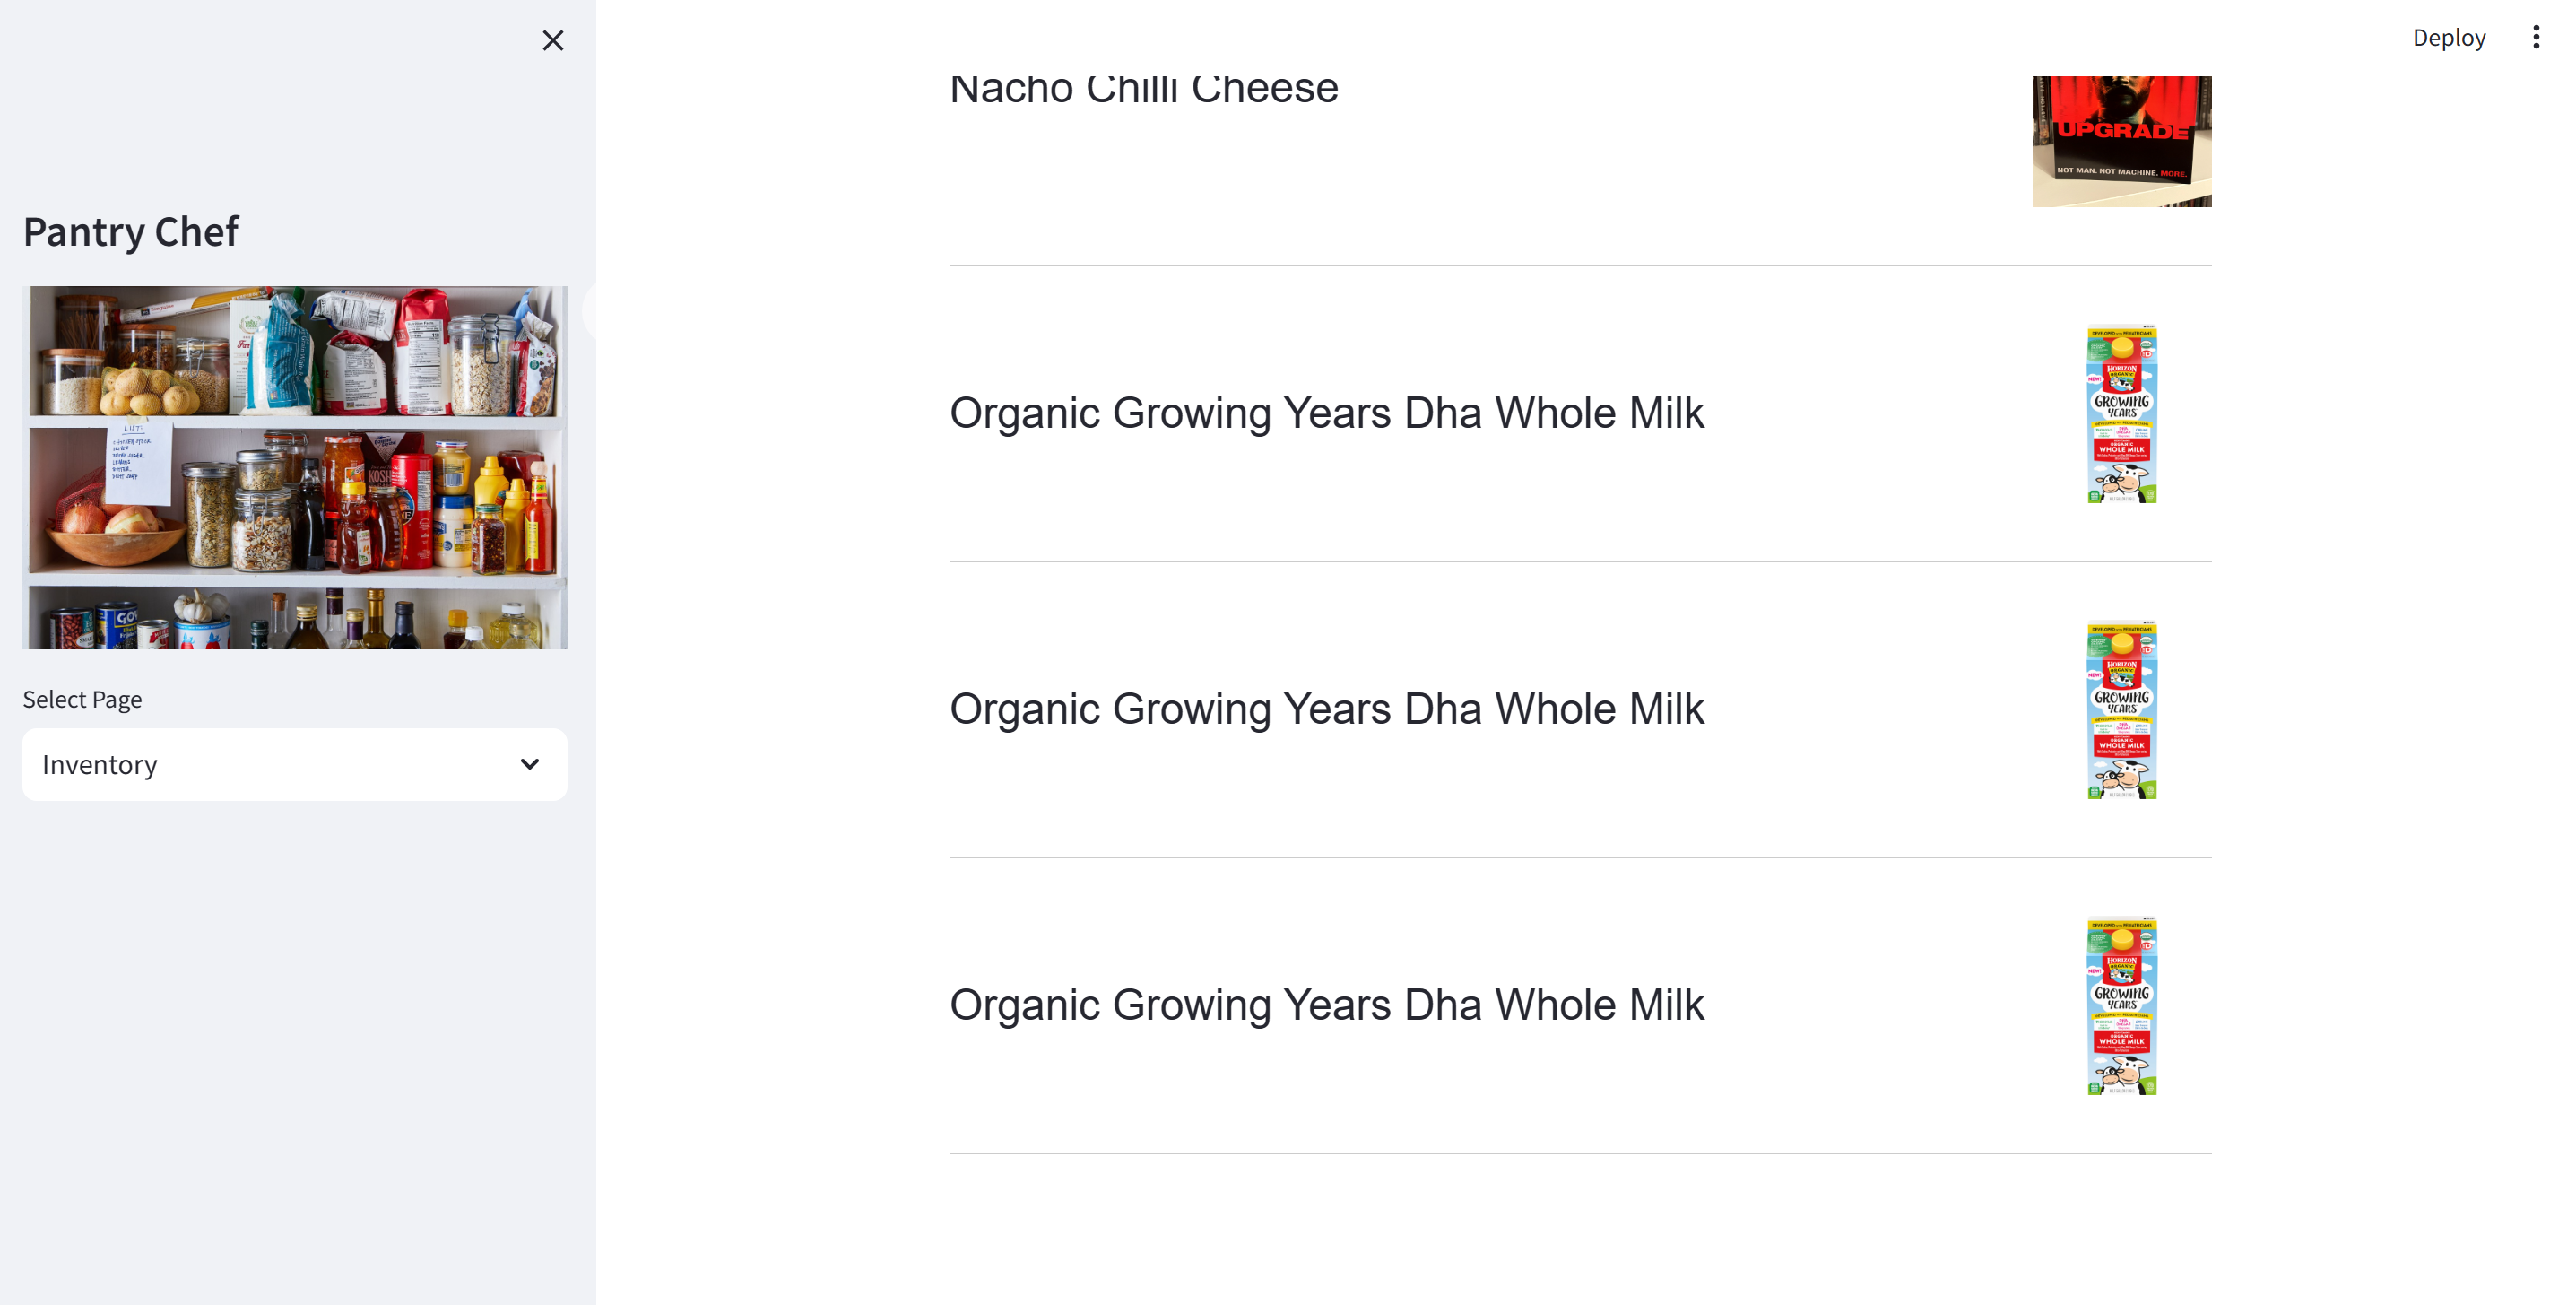Select the last Organic Growing Years milk name
The image size is (2576, 1305).
pos(1325,1005)
